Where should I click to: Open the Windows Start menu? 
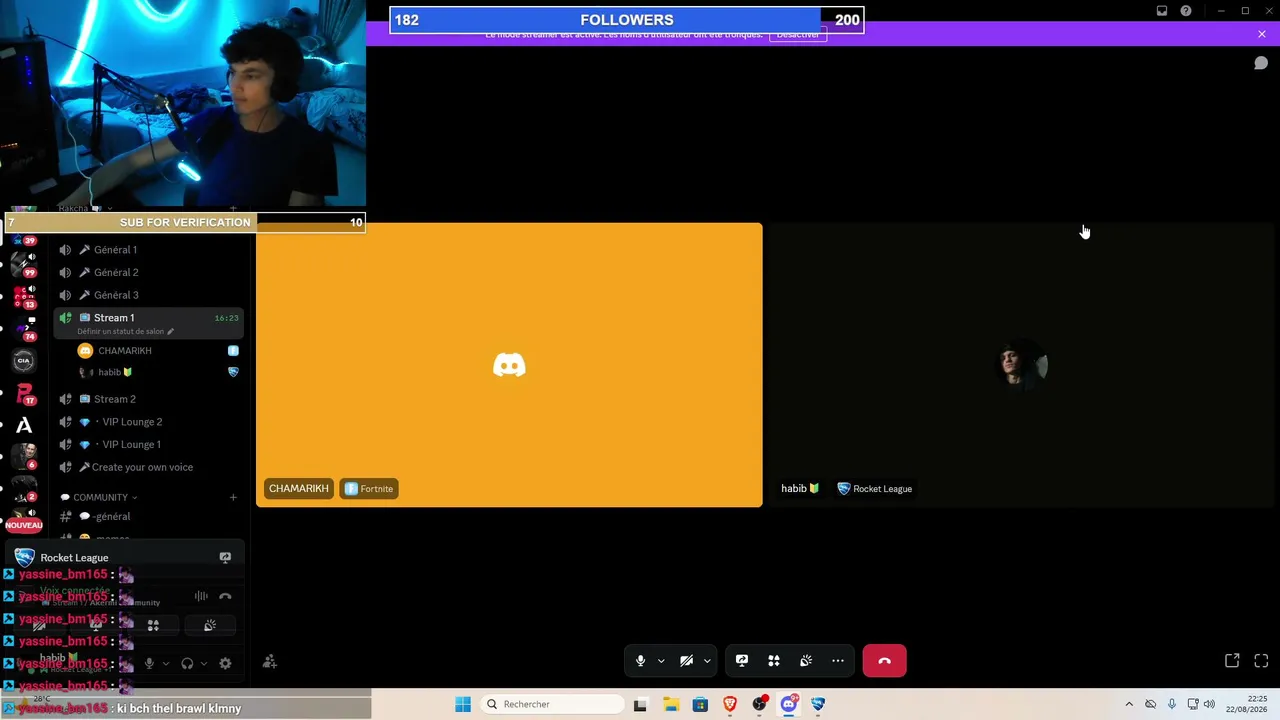click(463, 704)
